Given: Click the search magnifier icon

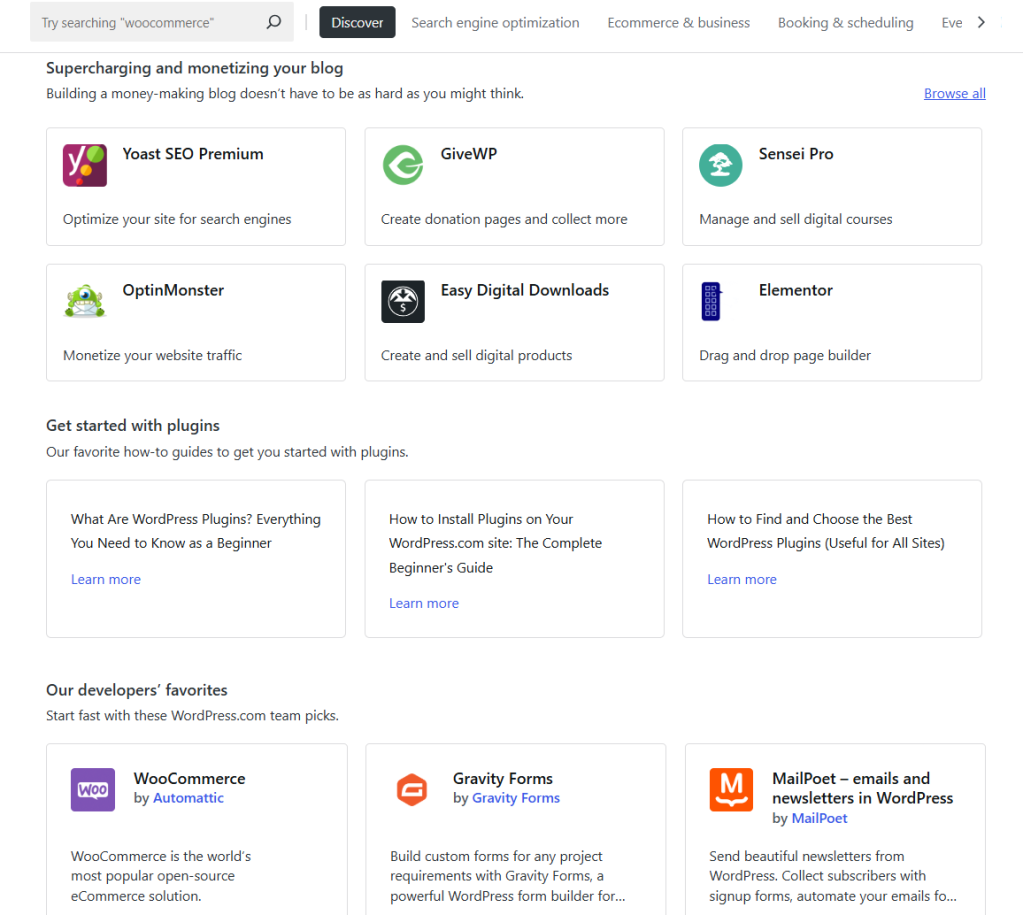Looking at the screenshot, I should [x=274, y=22].
